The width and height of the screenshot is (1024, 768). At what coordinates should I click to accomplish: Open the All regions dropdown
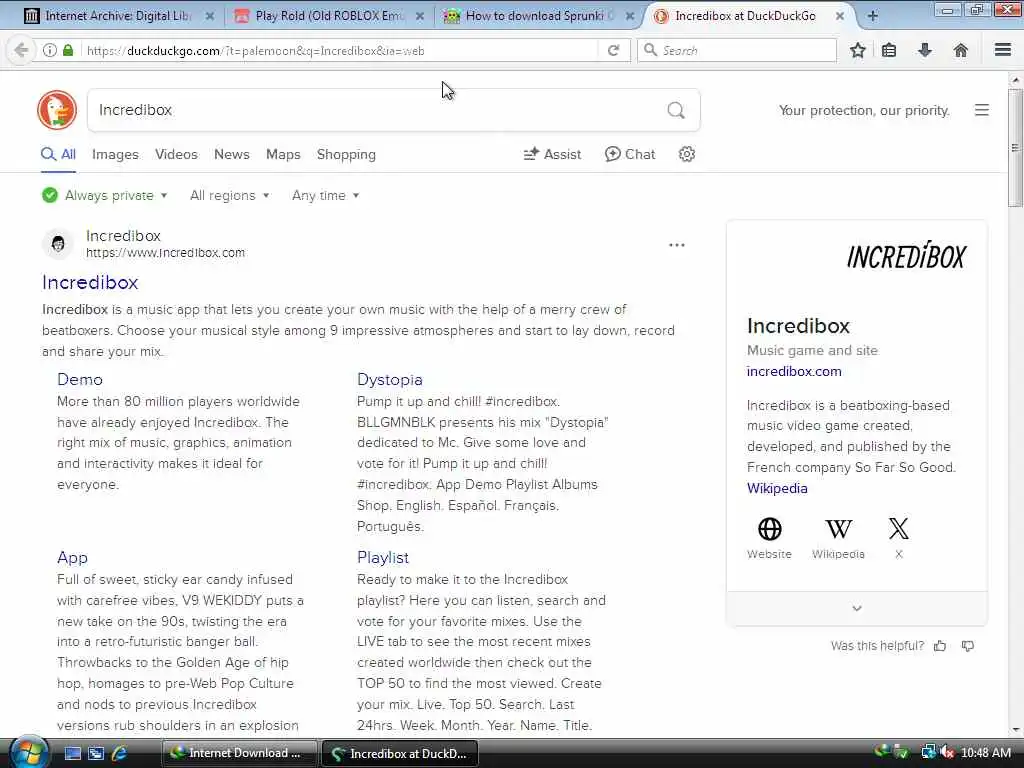click(229, 195)
